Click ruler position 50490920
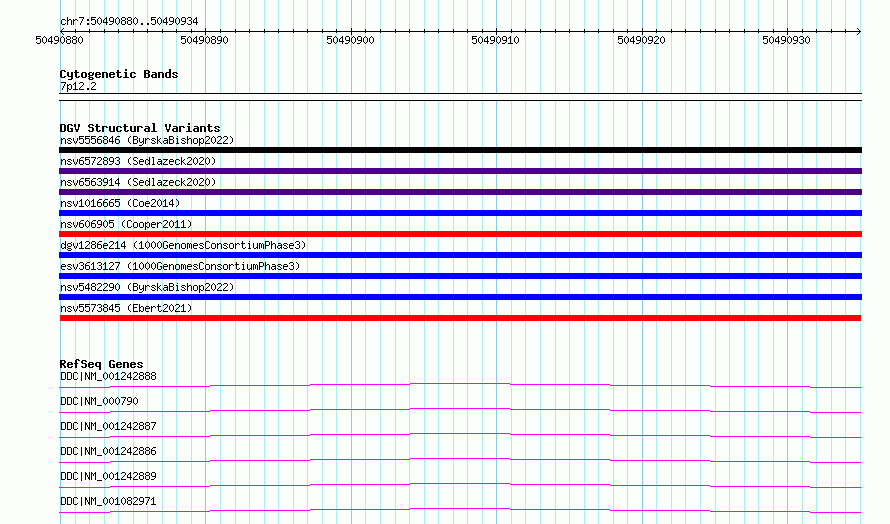 point(641,40)
